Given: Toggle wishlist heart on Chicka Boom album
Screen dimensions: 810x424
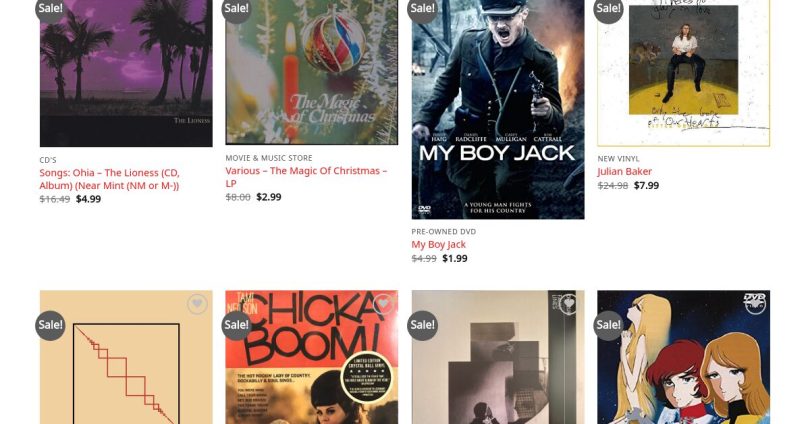Looking at the screenshot, I should (383, 304).
